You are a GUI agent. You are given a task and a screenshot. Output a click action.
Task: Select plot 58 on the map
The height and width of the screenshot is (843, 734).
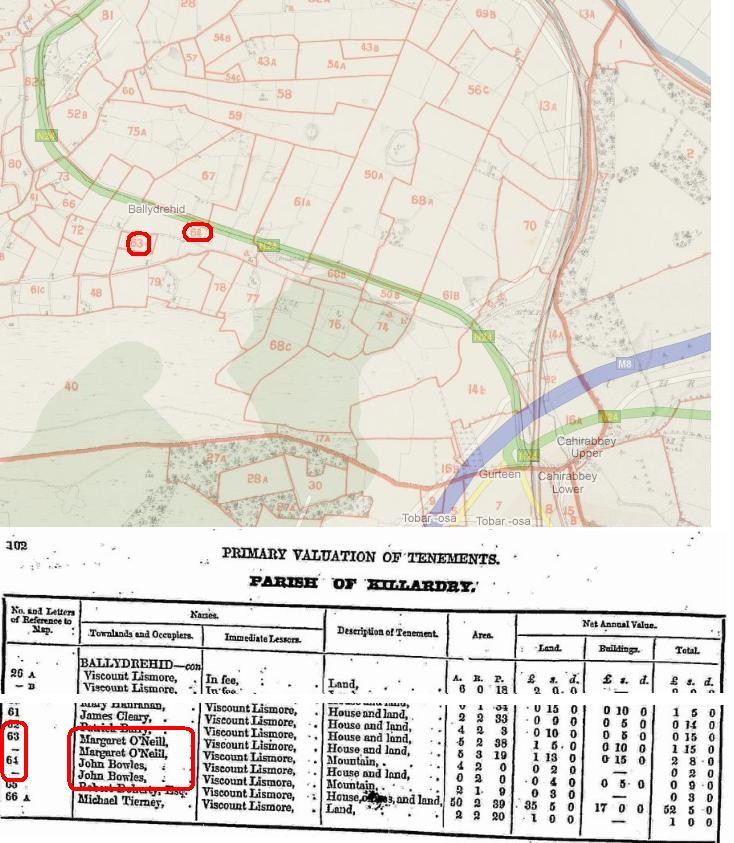coord(284,94)
